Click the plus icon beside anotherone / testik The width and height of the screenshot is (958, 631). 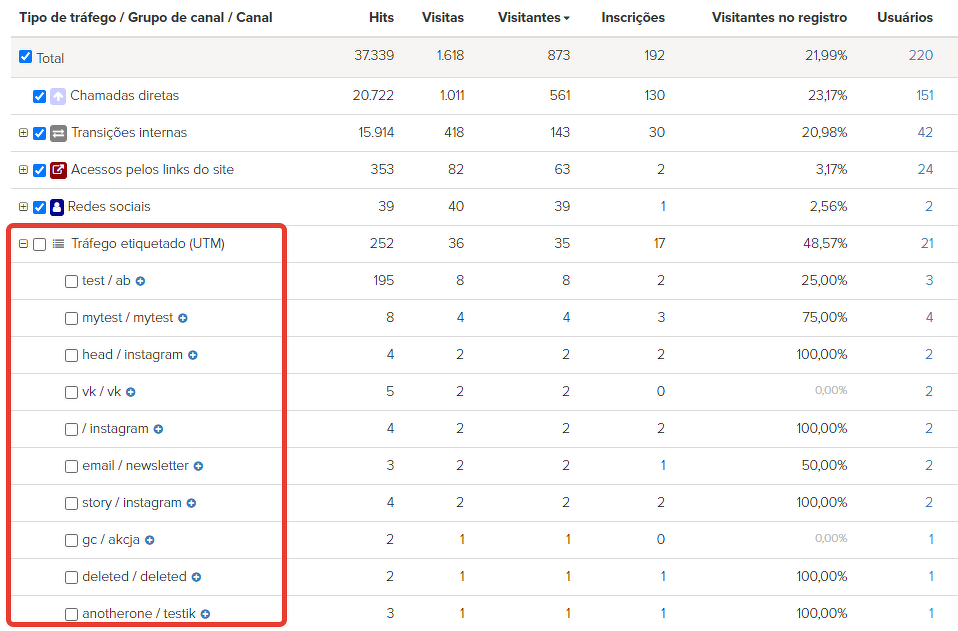[205, 614]
